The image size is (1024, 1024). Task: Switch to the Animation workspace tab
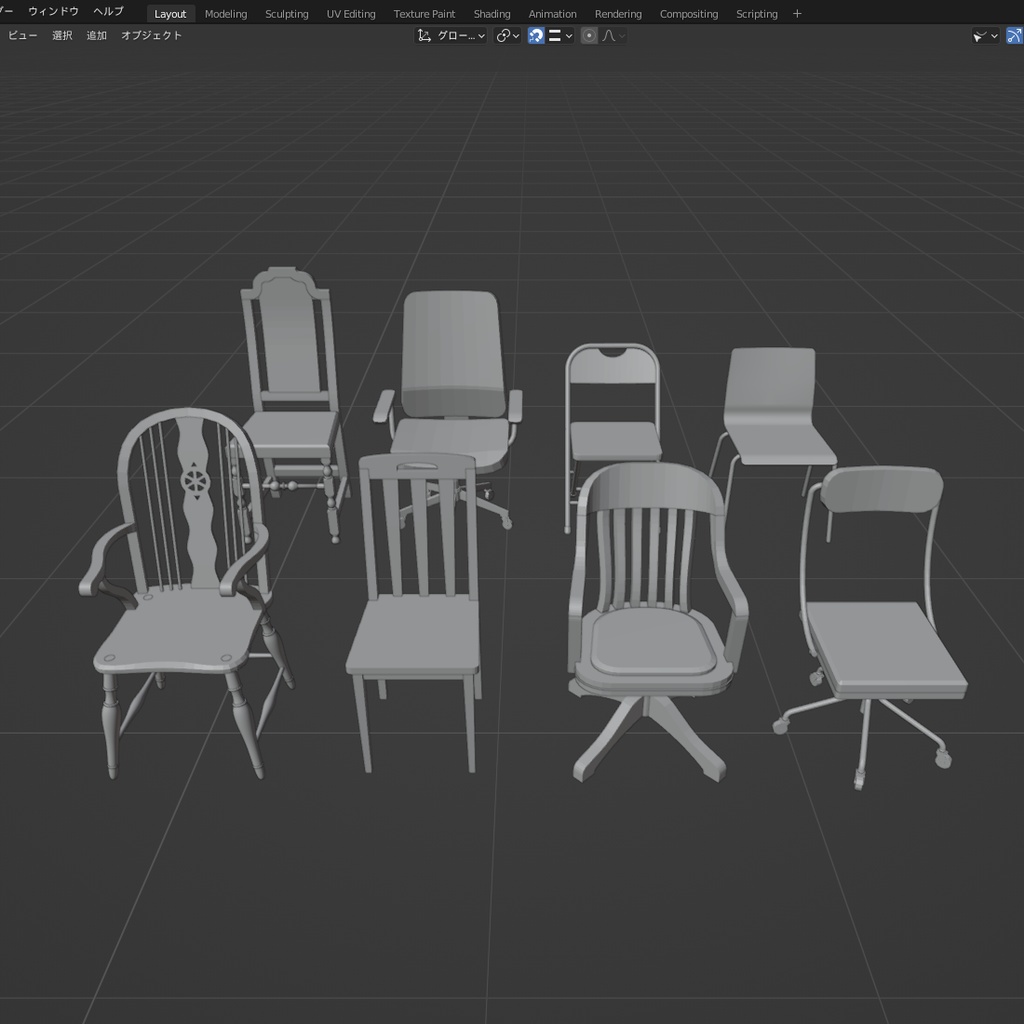click(x=552, y=14)
